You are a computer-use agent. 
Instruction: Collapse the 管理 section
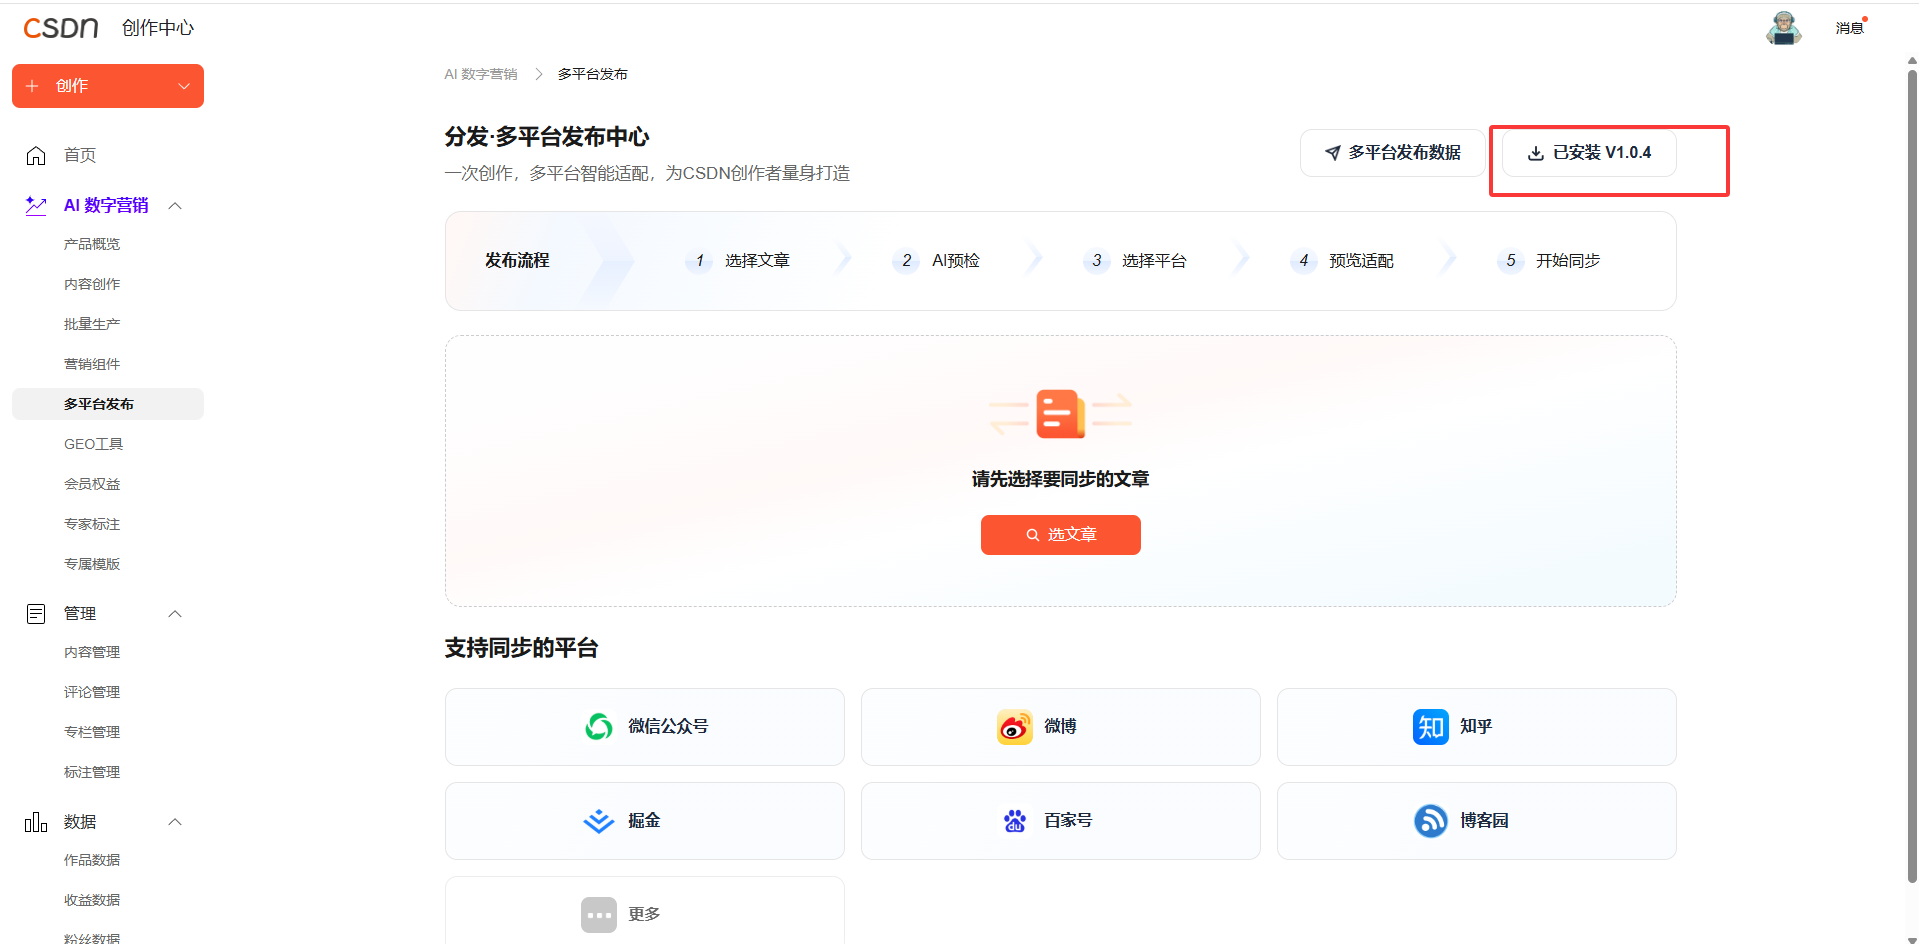click(x=175, y=613)
